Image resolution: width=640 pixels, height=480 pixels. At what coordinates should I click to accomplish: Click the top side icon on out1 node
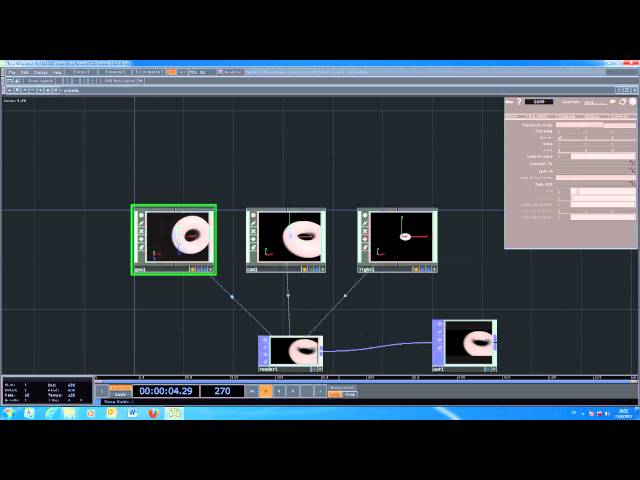click(x=439, y=324)
